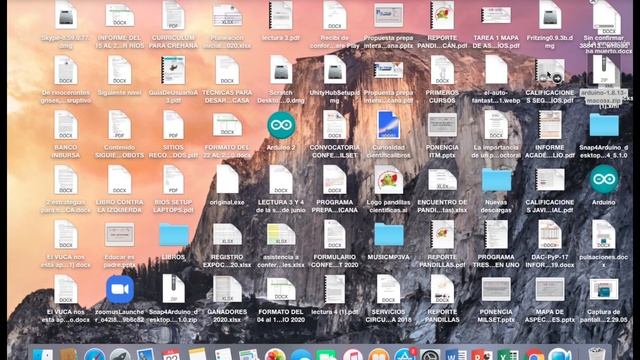This screenshot has height=360, width=640.
Task: Select the Siguiente nivel docx file
Action: [x=119, y=71]
